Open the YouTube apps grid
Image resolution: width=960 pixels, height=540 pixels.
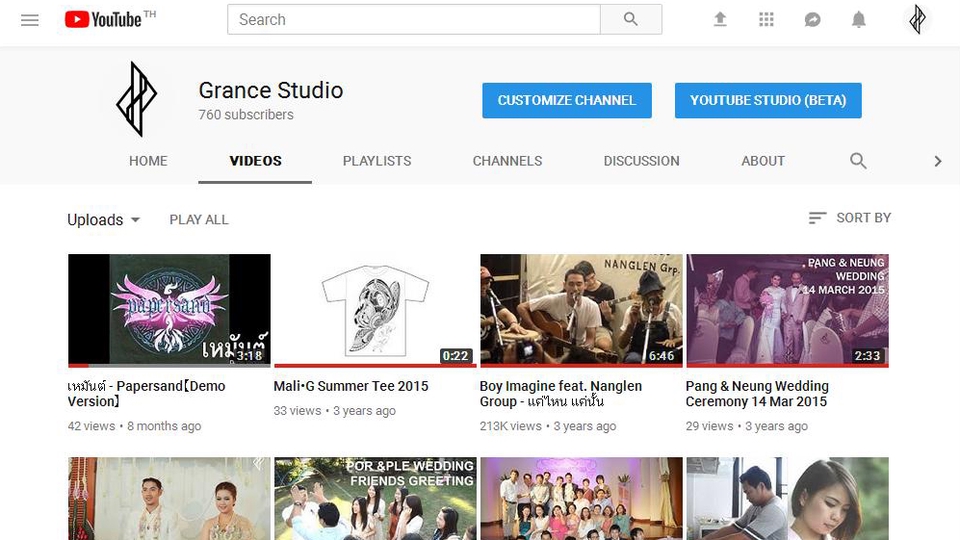(766, 20)
